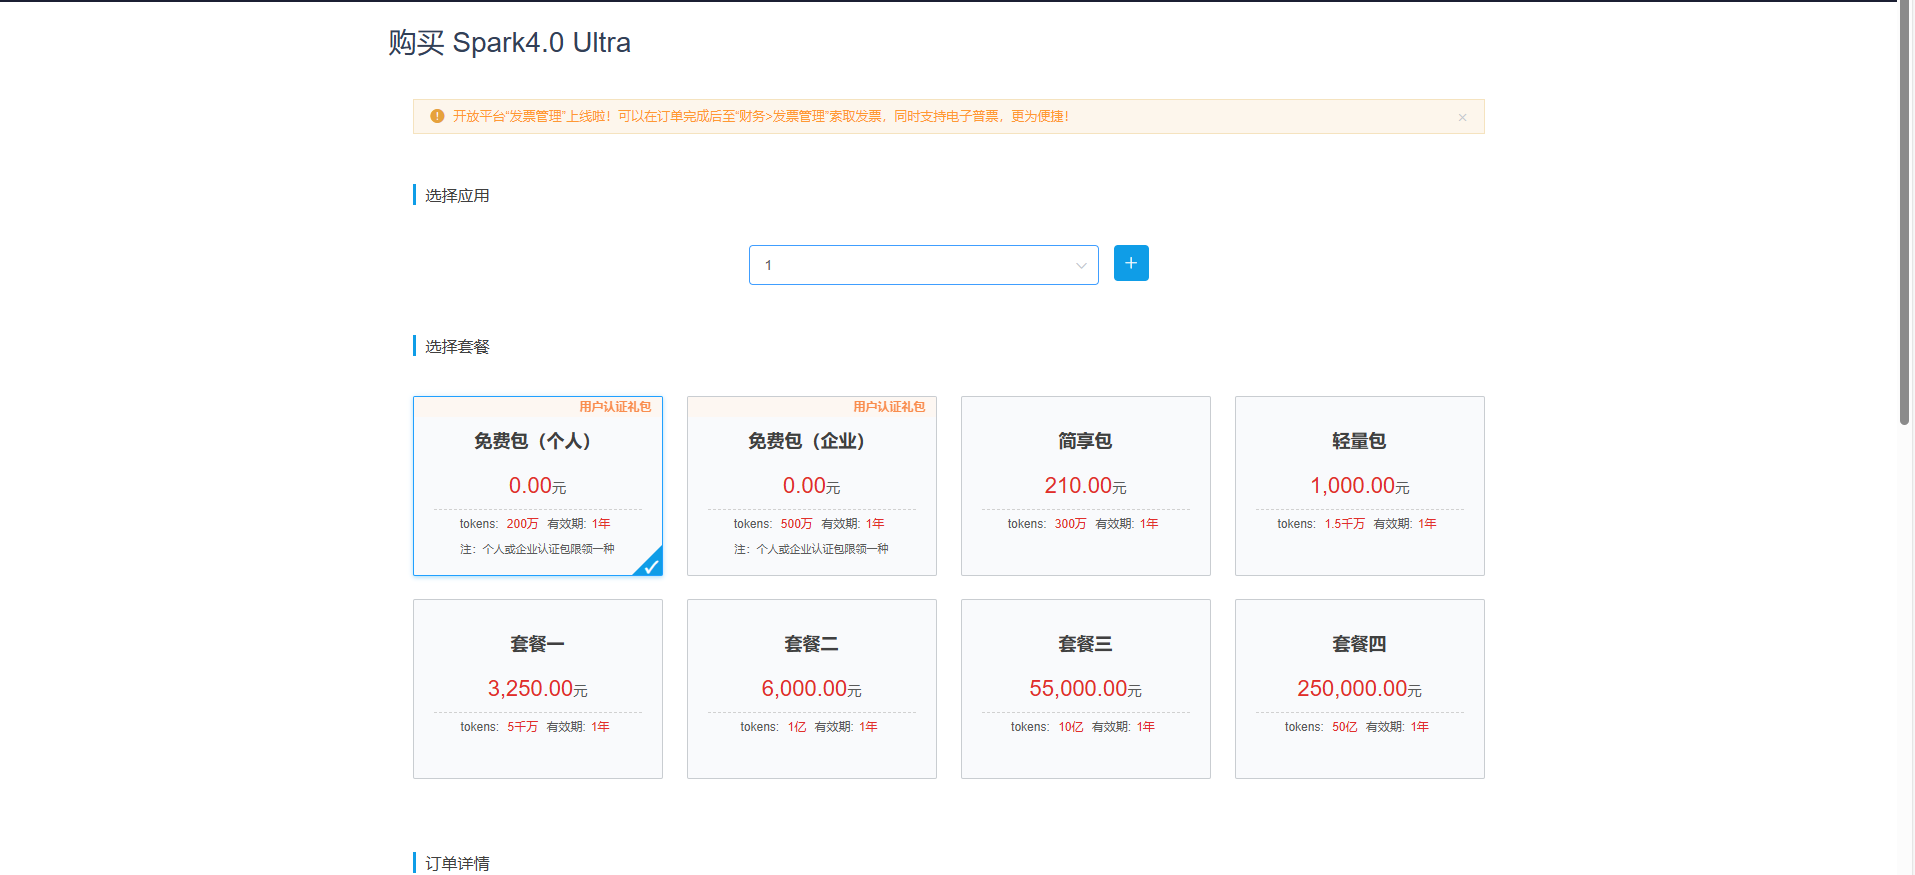Viewport: 1915px width, 875px height.
Task: Select the 免费包（个人）package card
Action: point(537,486)
